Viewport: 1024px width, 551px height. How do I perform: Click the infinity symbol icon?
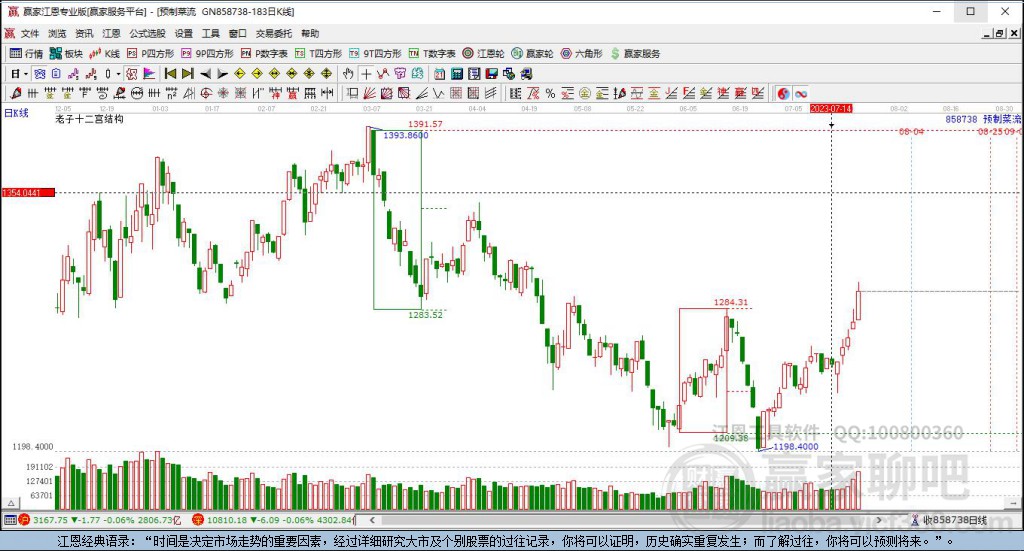801,93
